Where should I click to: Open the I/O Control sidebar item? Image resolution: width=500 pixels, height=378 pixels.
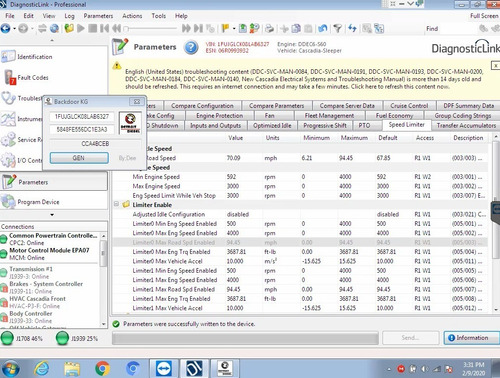(x=22, y=160)
